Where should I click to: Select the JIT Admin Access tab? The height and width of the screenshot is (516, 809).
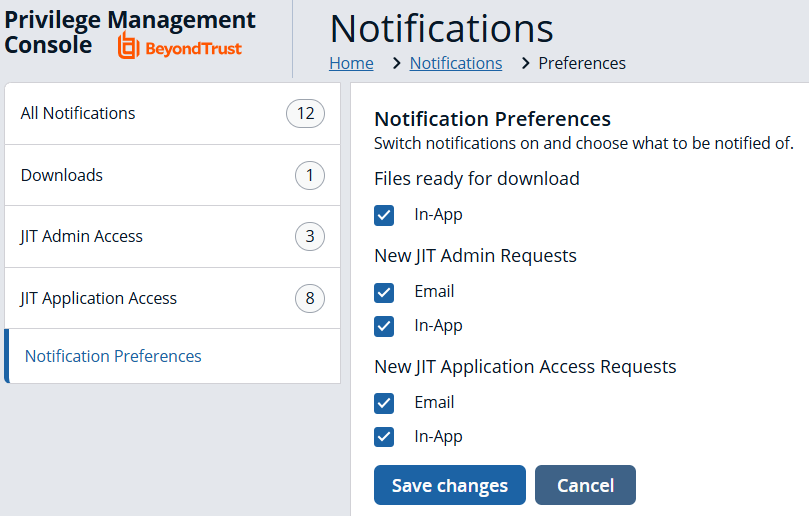pos(172,237)
